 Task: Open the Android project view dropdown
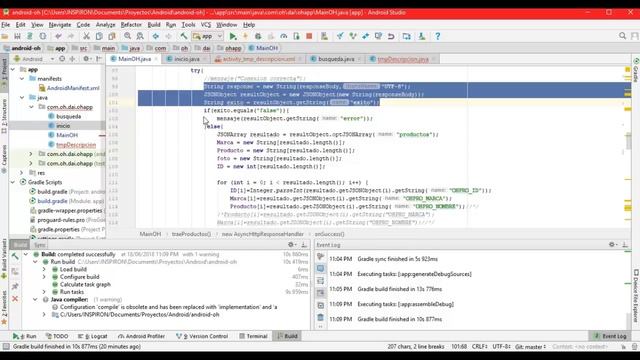coord(34,59)
